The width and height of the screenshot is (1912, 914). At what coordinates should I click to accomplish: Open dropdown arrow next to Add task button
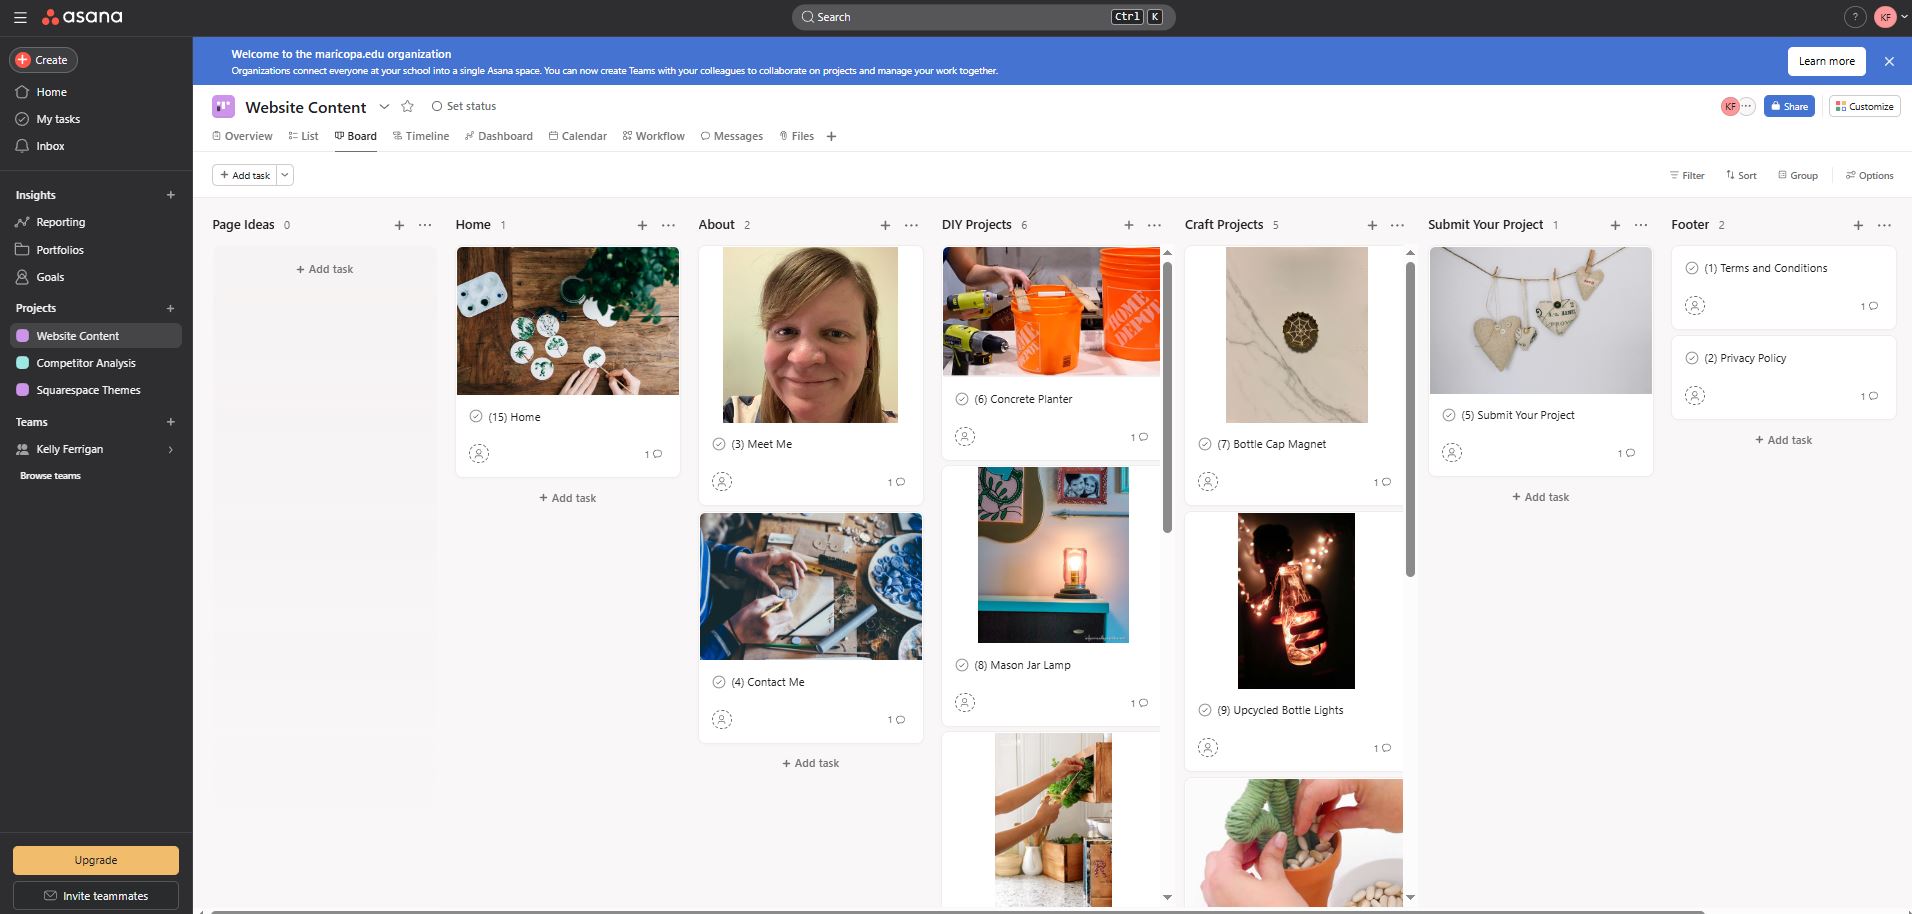(285, 175)
